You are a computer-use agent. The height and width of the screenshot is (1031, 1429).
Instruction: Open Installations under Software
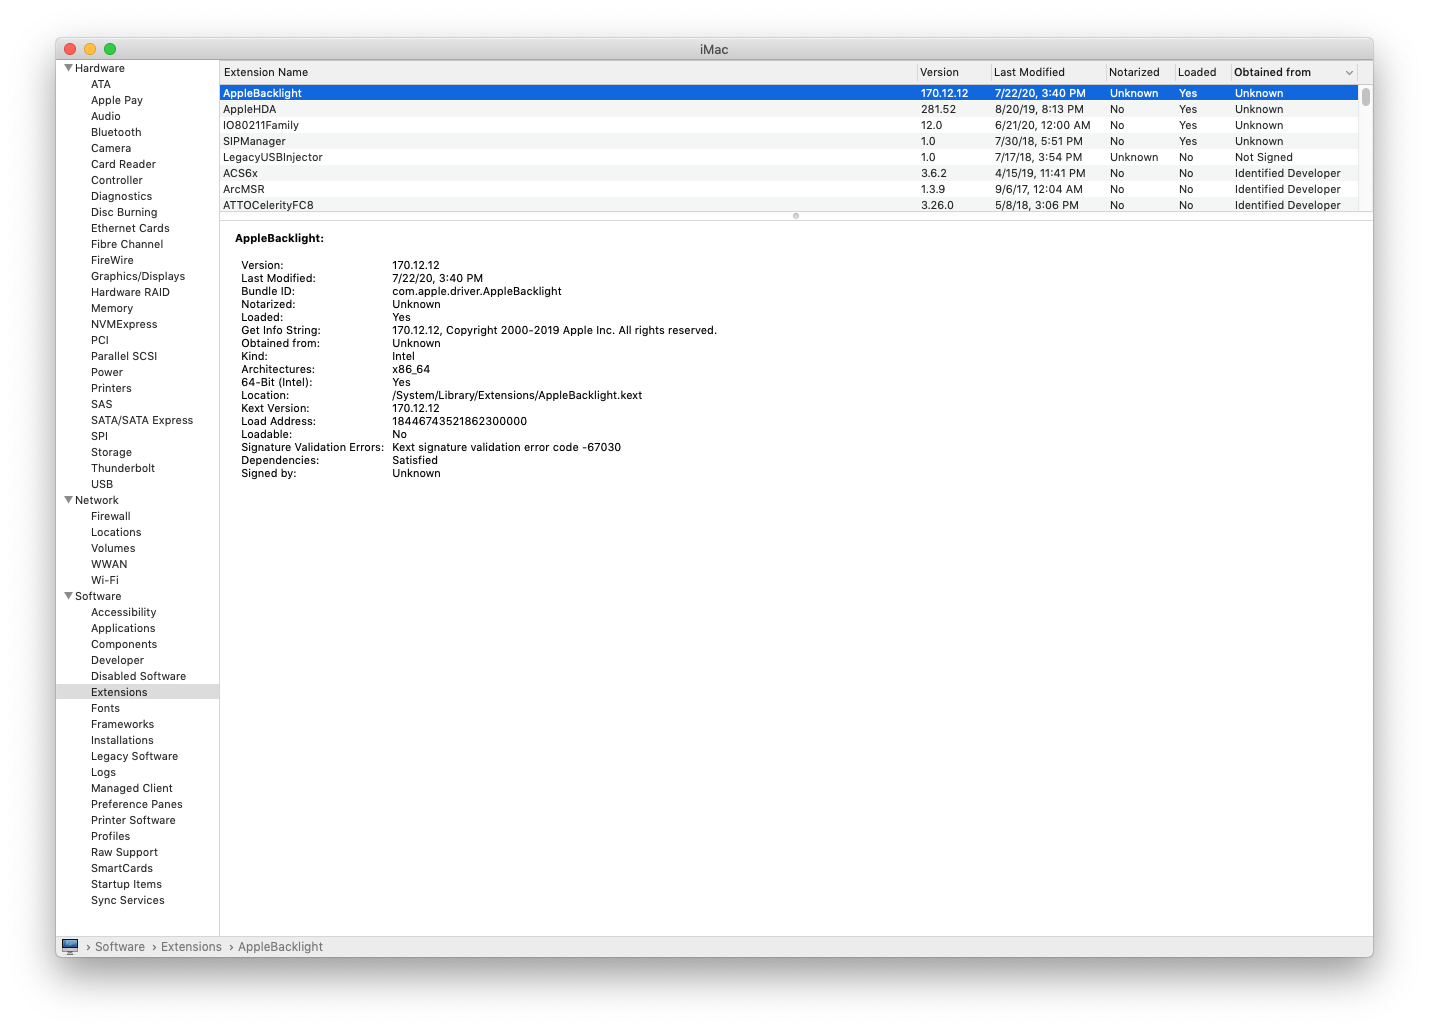tap(122, 740)
